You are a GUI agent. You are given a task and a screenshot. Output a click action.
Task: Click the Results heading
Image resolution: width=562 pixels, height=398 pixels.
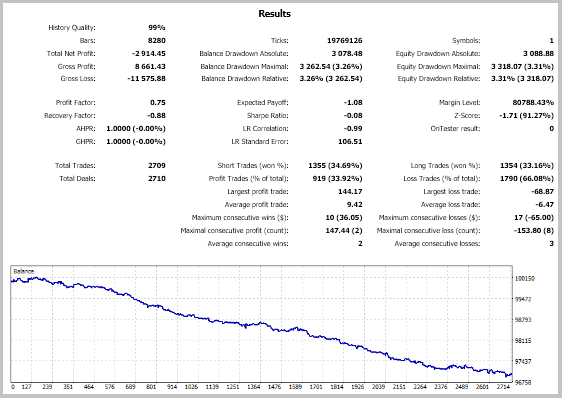click(274, 14)
